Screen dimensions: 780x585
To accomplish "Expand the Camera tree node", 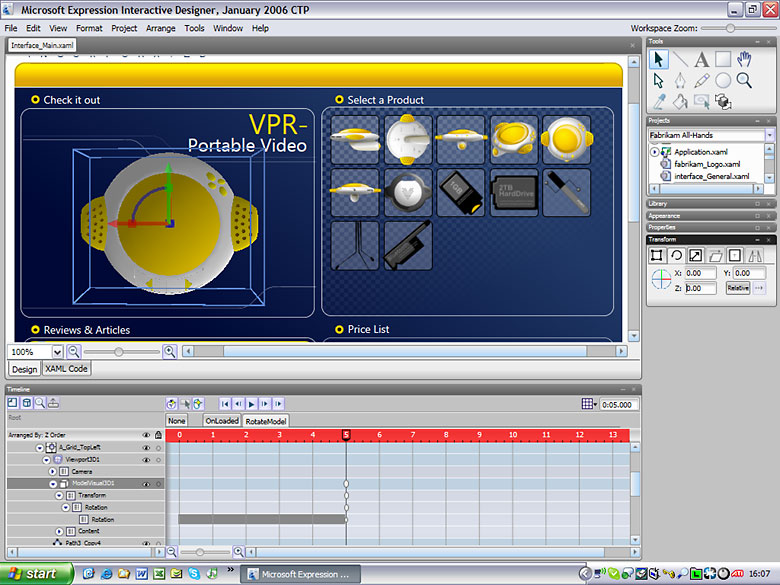I will (52, 471).
